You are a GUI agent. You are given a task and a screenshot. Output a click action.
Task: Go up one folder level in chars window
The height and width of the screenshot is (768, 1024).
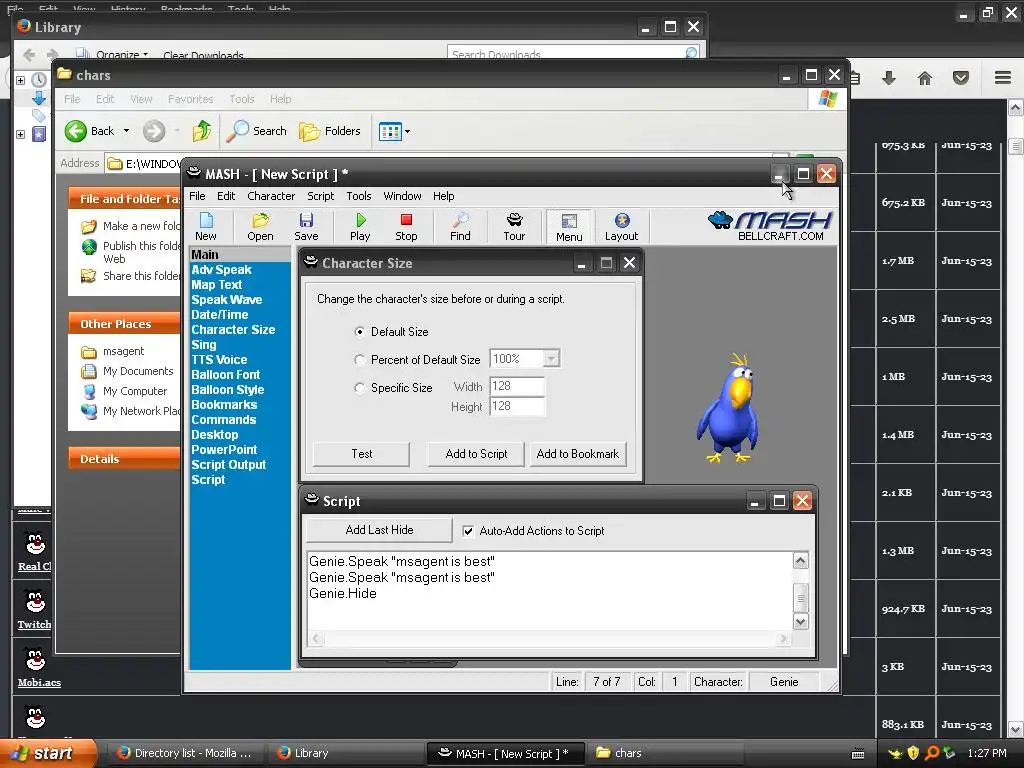pyautogui.click(x=202, y=131)
